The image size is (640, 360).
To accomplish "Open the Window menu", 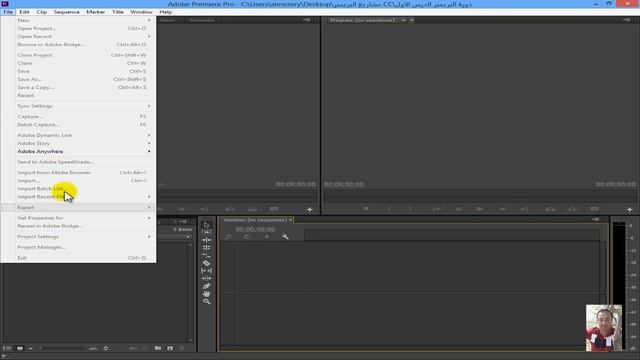I will (141, 12).
